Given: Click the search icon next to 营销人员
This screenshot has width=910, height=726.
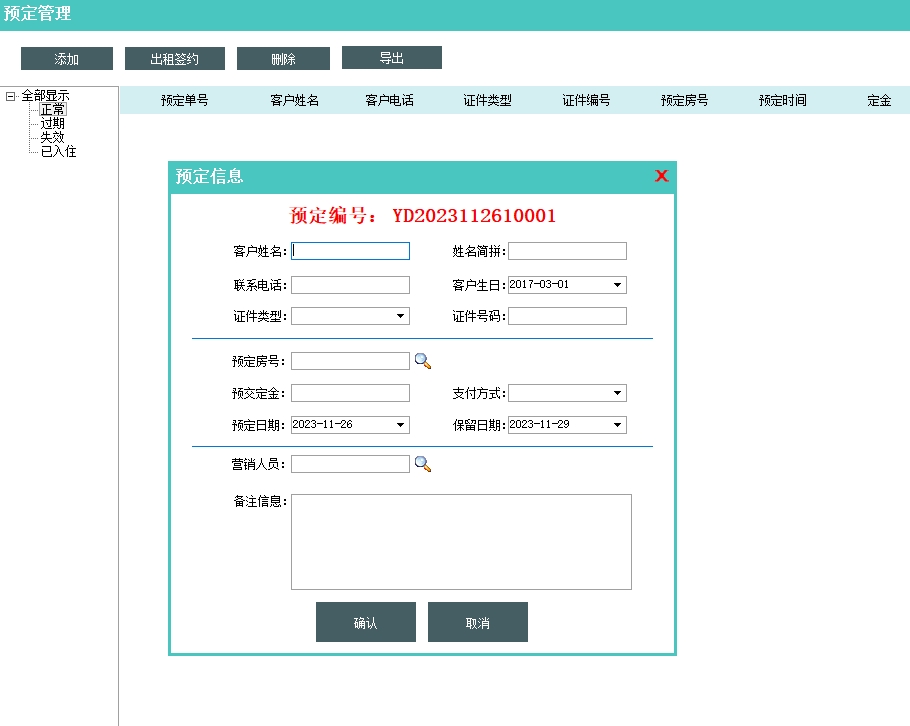Looking at the screenshot, I should coord(423,464).
